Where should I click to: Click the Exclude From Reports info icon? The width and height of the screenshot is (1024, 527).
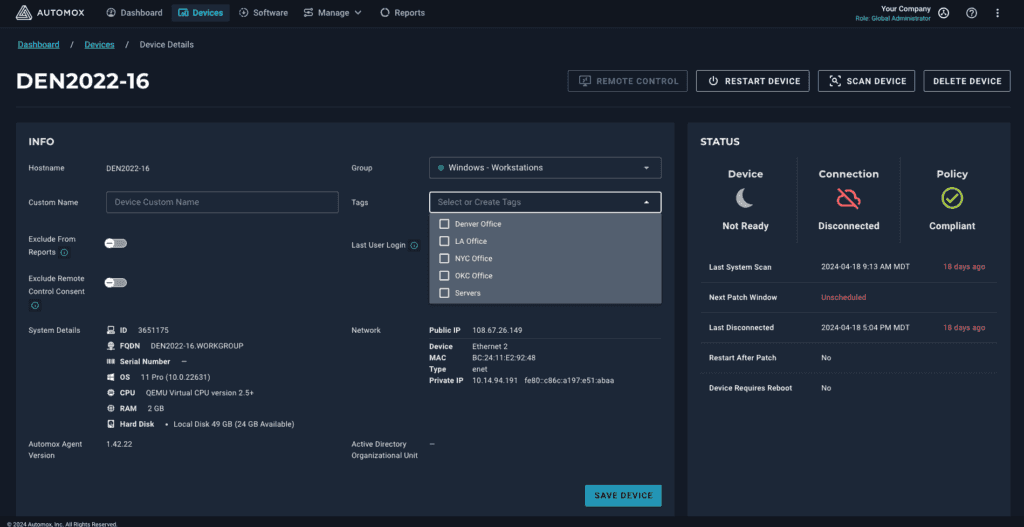click(64, 252)
